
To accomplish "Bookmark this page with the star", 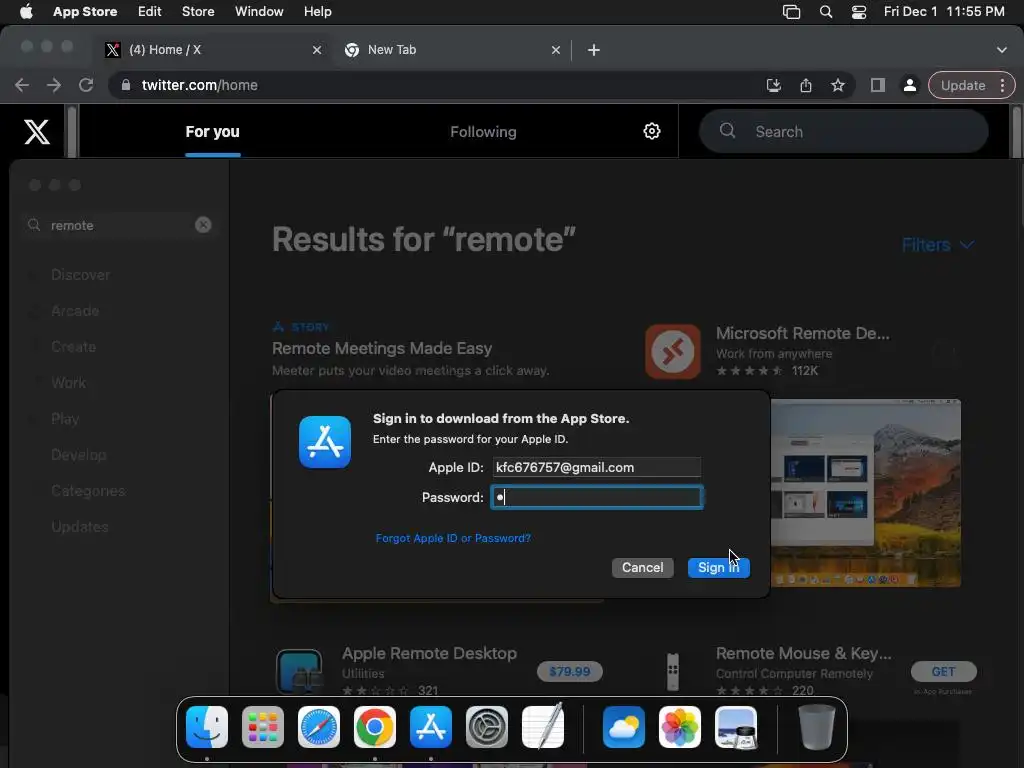I will (x=838, y=85).
